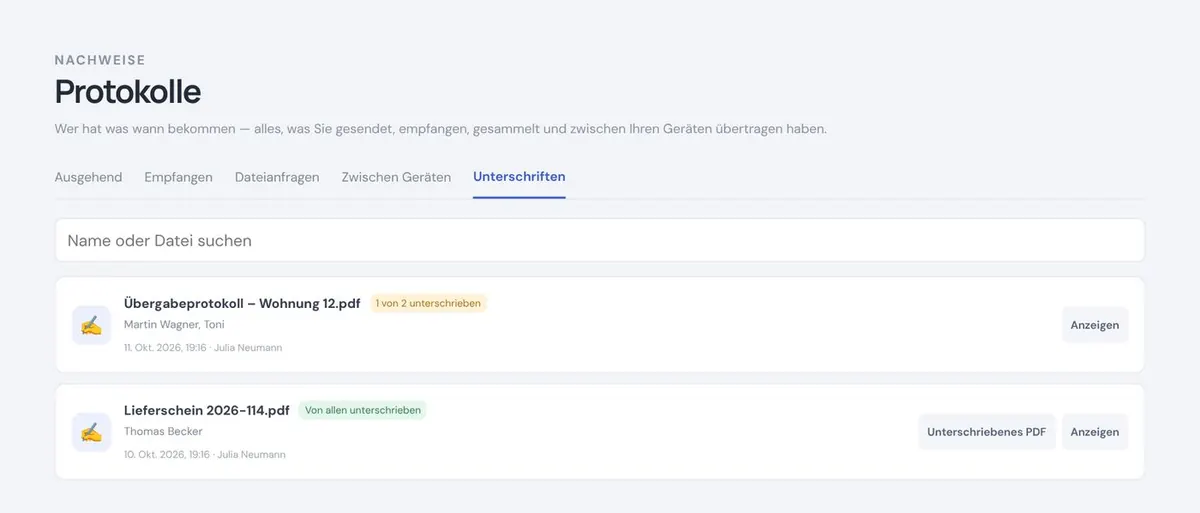Go to the Zwischen Geräten tab

396,177
